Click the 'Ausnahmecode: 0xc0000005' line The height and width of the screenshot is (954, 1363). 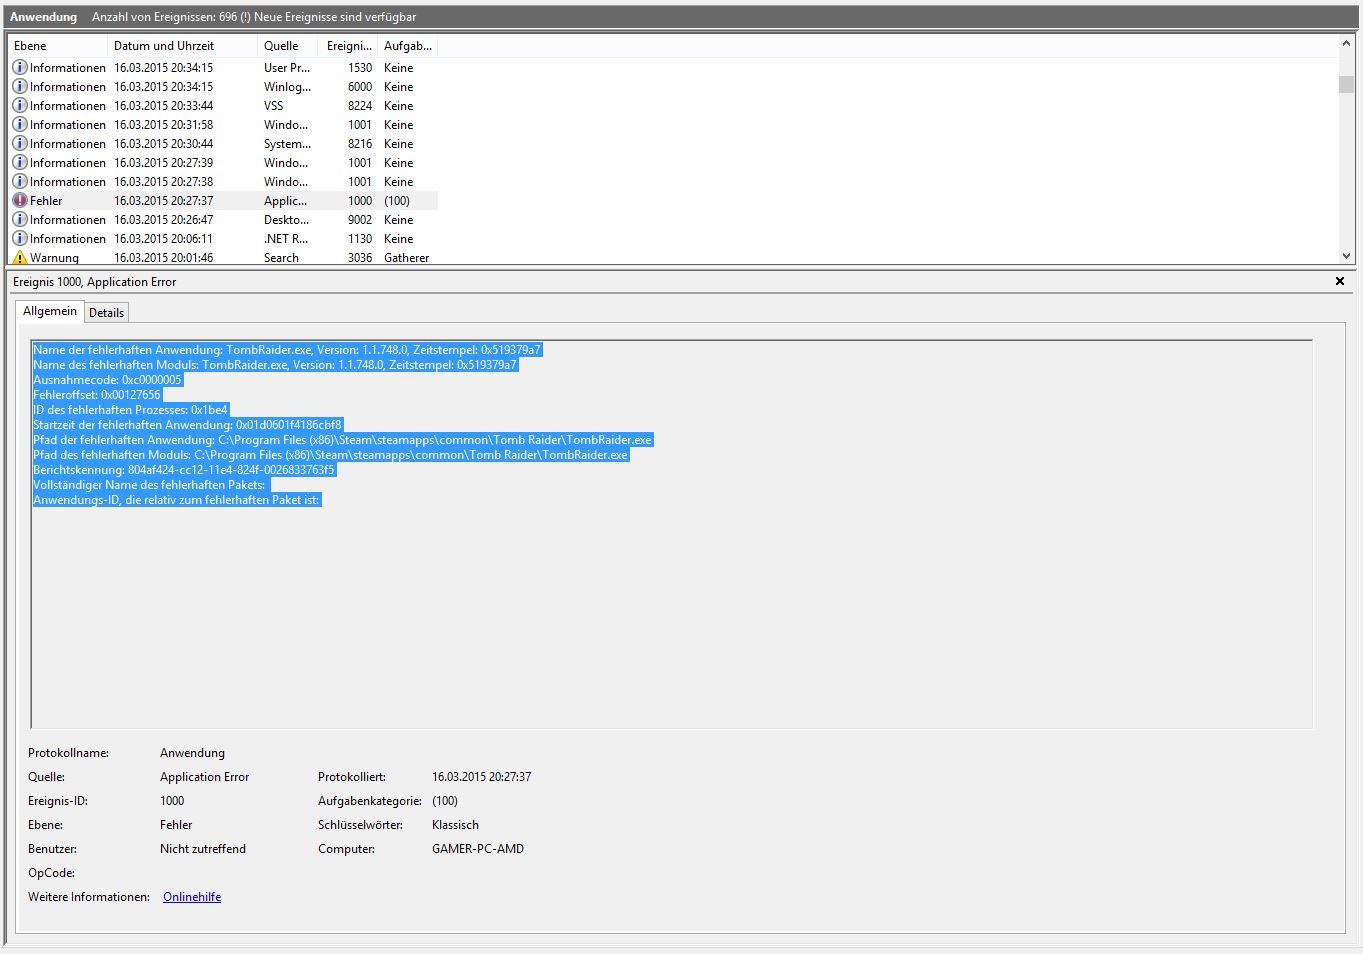click(x=107, y=380)
